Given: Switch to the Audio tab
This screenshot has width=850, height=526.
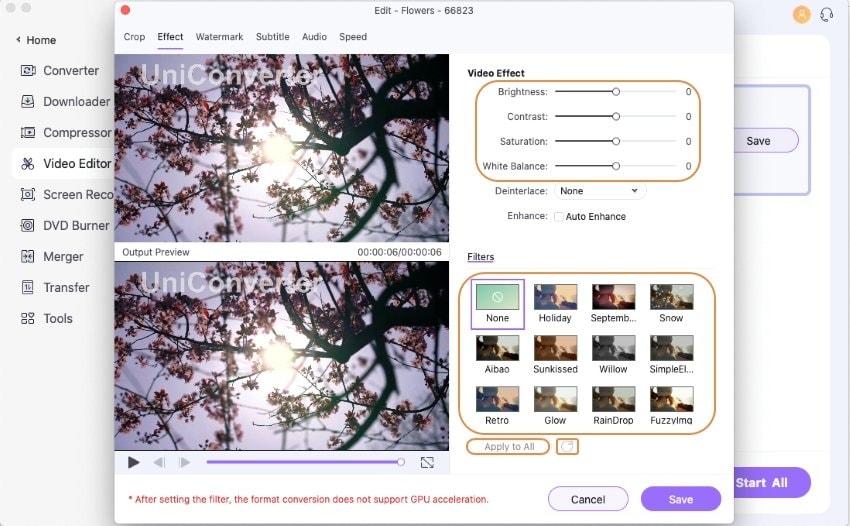Looking at the screenshot, I should (x=314, y=36).
